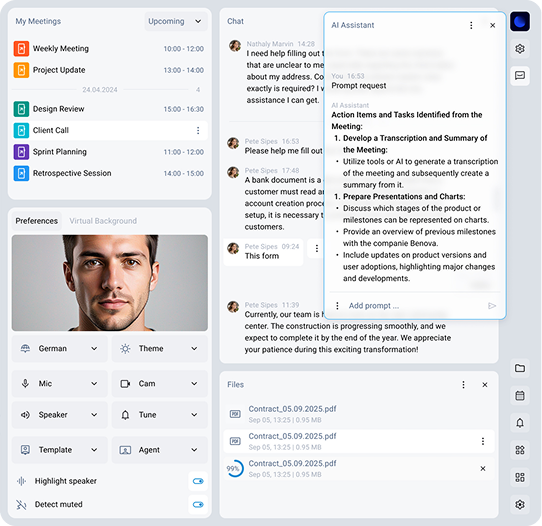542x526 pixels.
Task: Switch to the Virtual Background tab
Action: coord(103,221)
